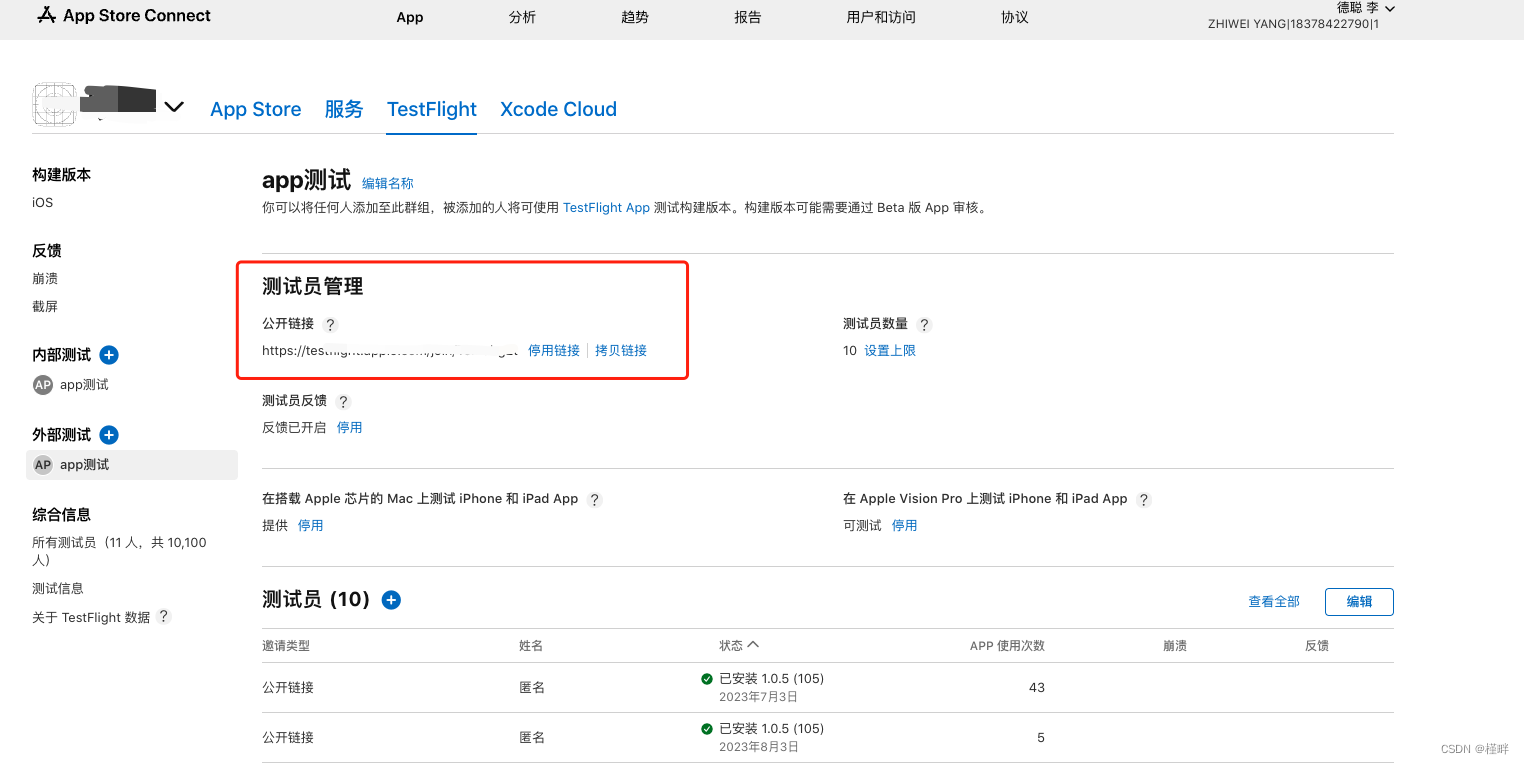Click 查看全部 link
The height and width of the screenshot is (764, 1524).
tap(1274, 601)
